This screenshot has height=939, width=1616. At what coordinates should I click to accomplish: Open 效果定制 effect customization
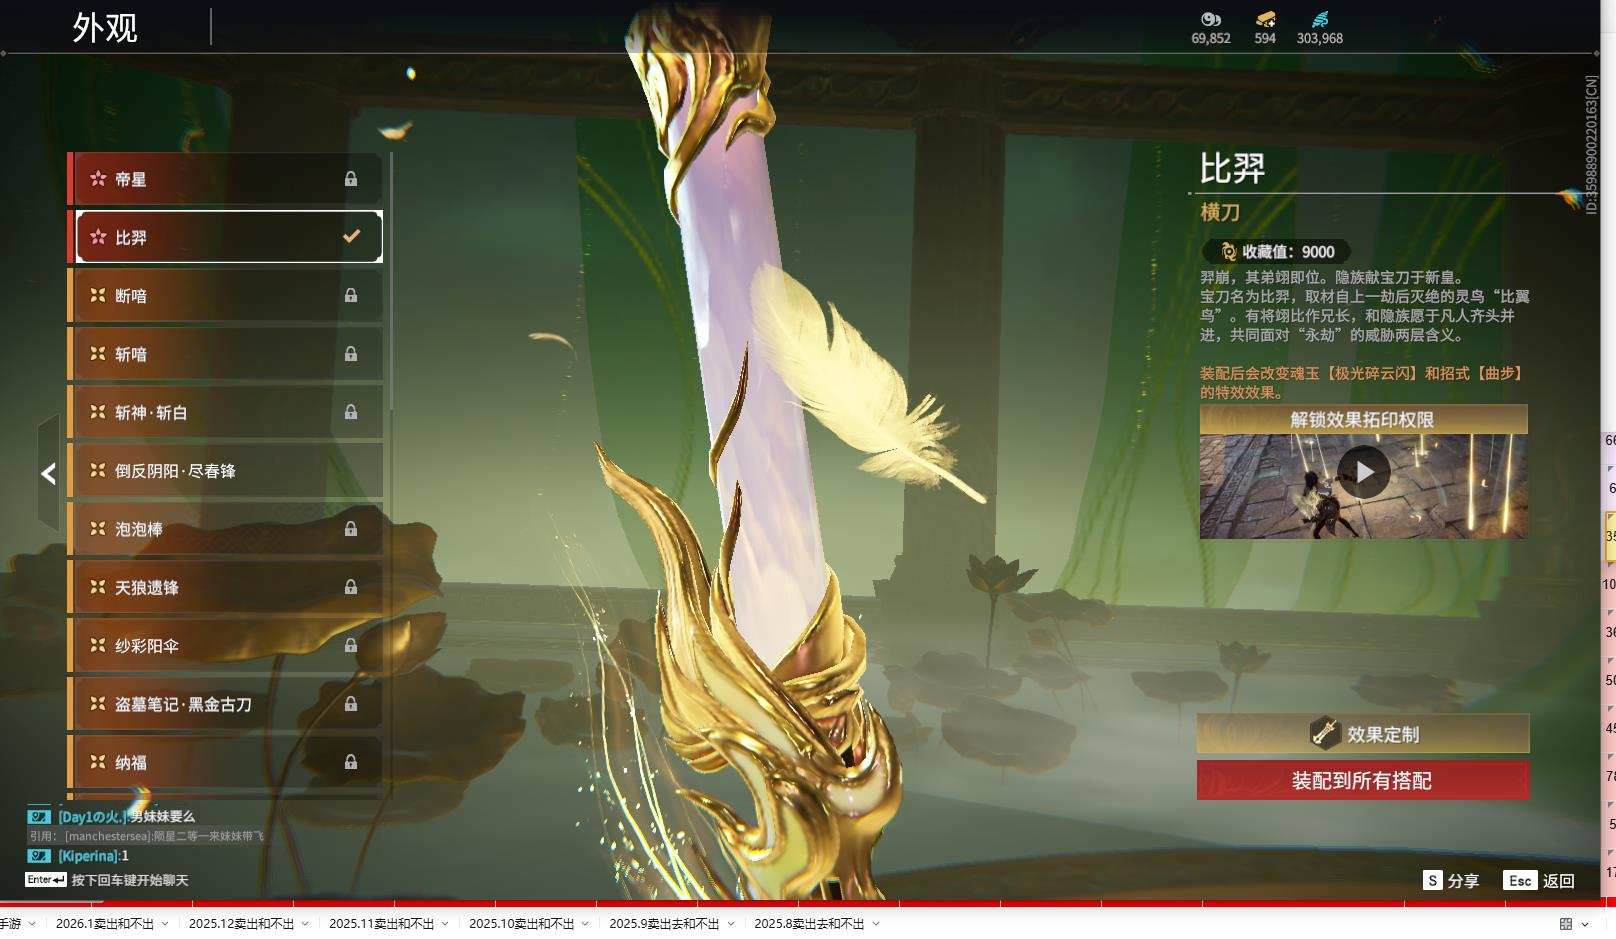pyautogui.click(x=1363, y=734)
